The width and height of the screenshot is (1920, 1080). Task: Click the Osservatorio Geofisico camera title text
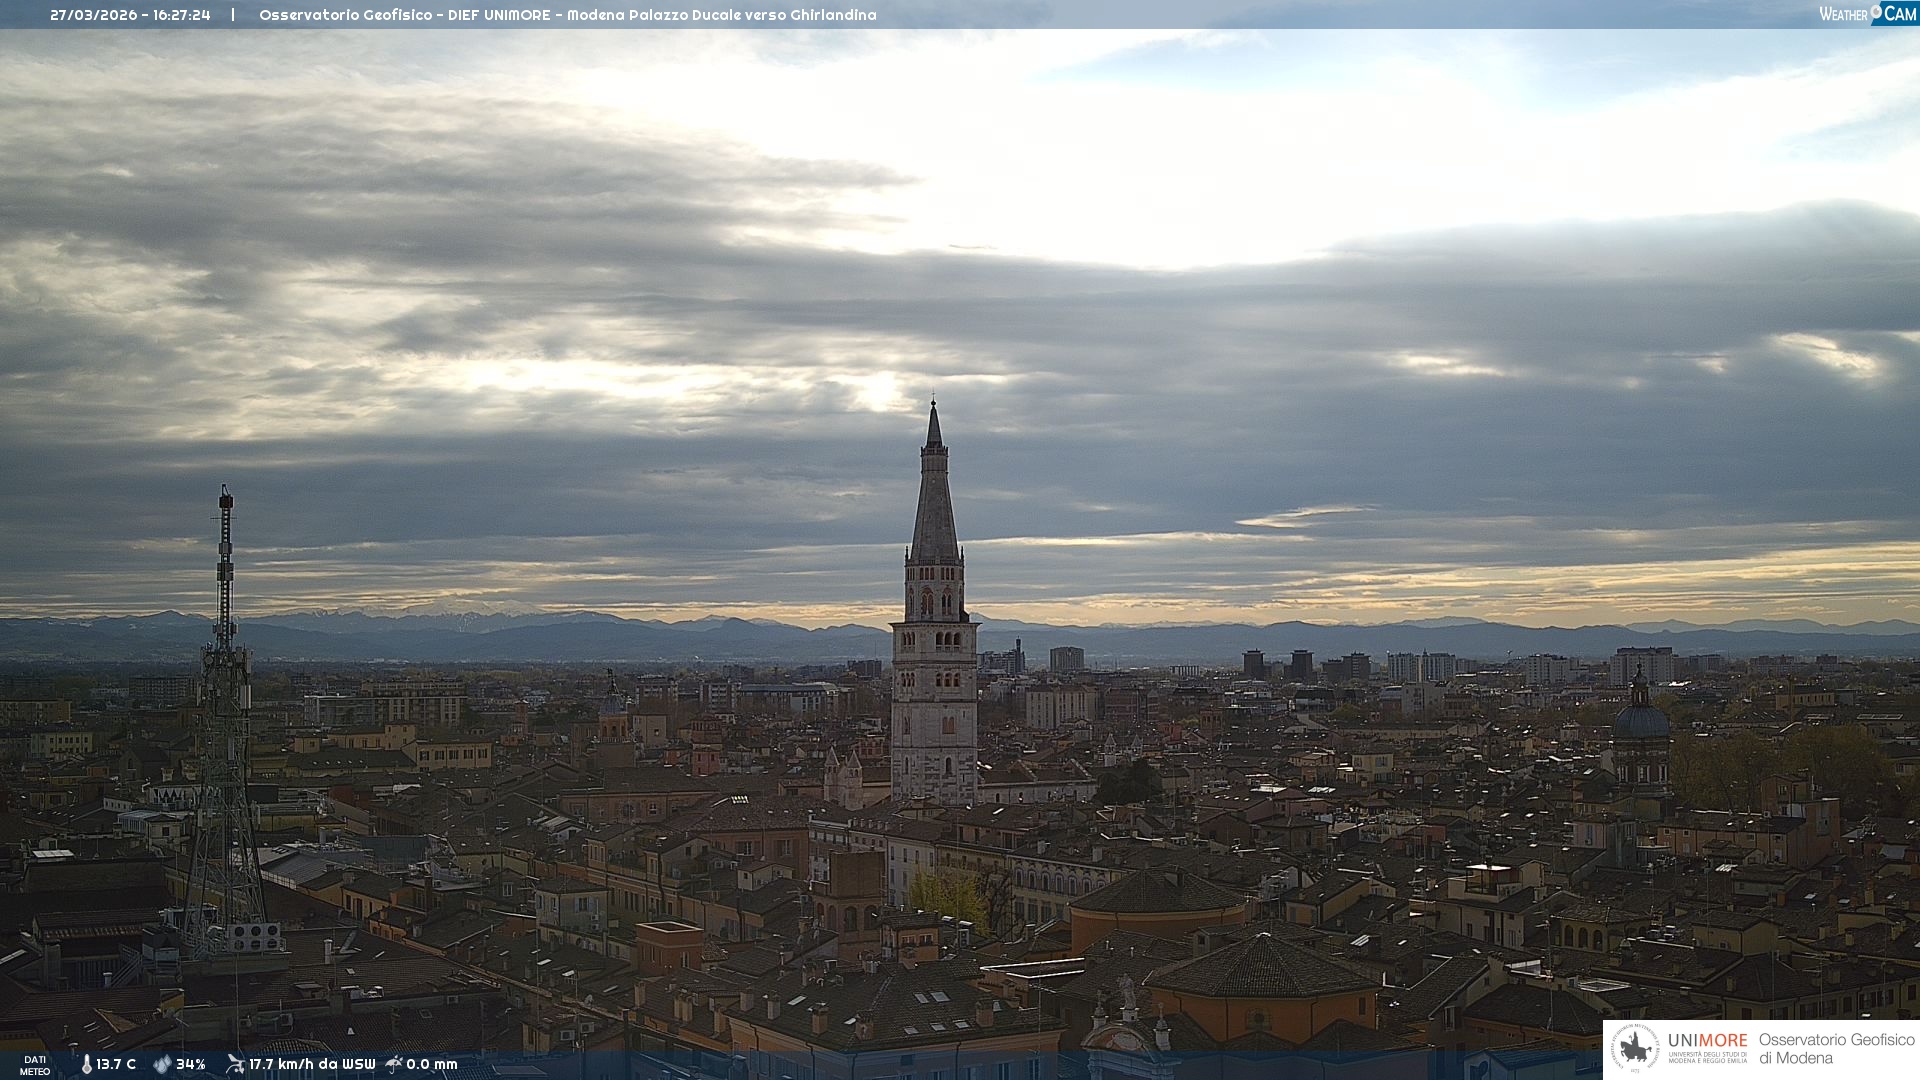tap(567, 15)
